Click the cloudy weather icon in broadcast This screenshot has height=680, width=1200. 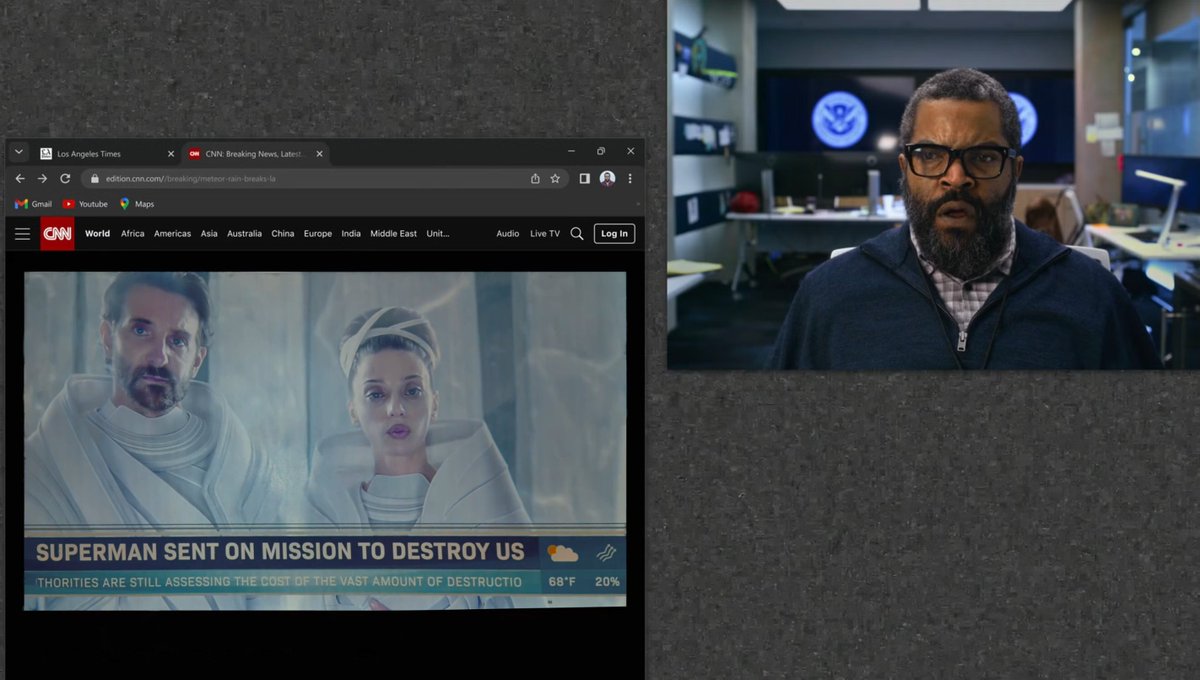[x=562, y=552]
